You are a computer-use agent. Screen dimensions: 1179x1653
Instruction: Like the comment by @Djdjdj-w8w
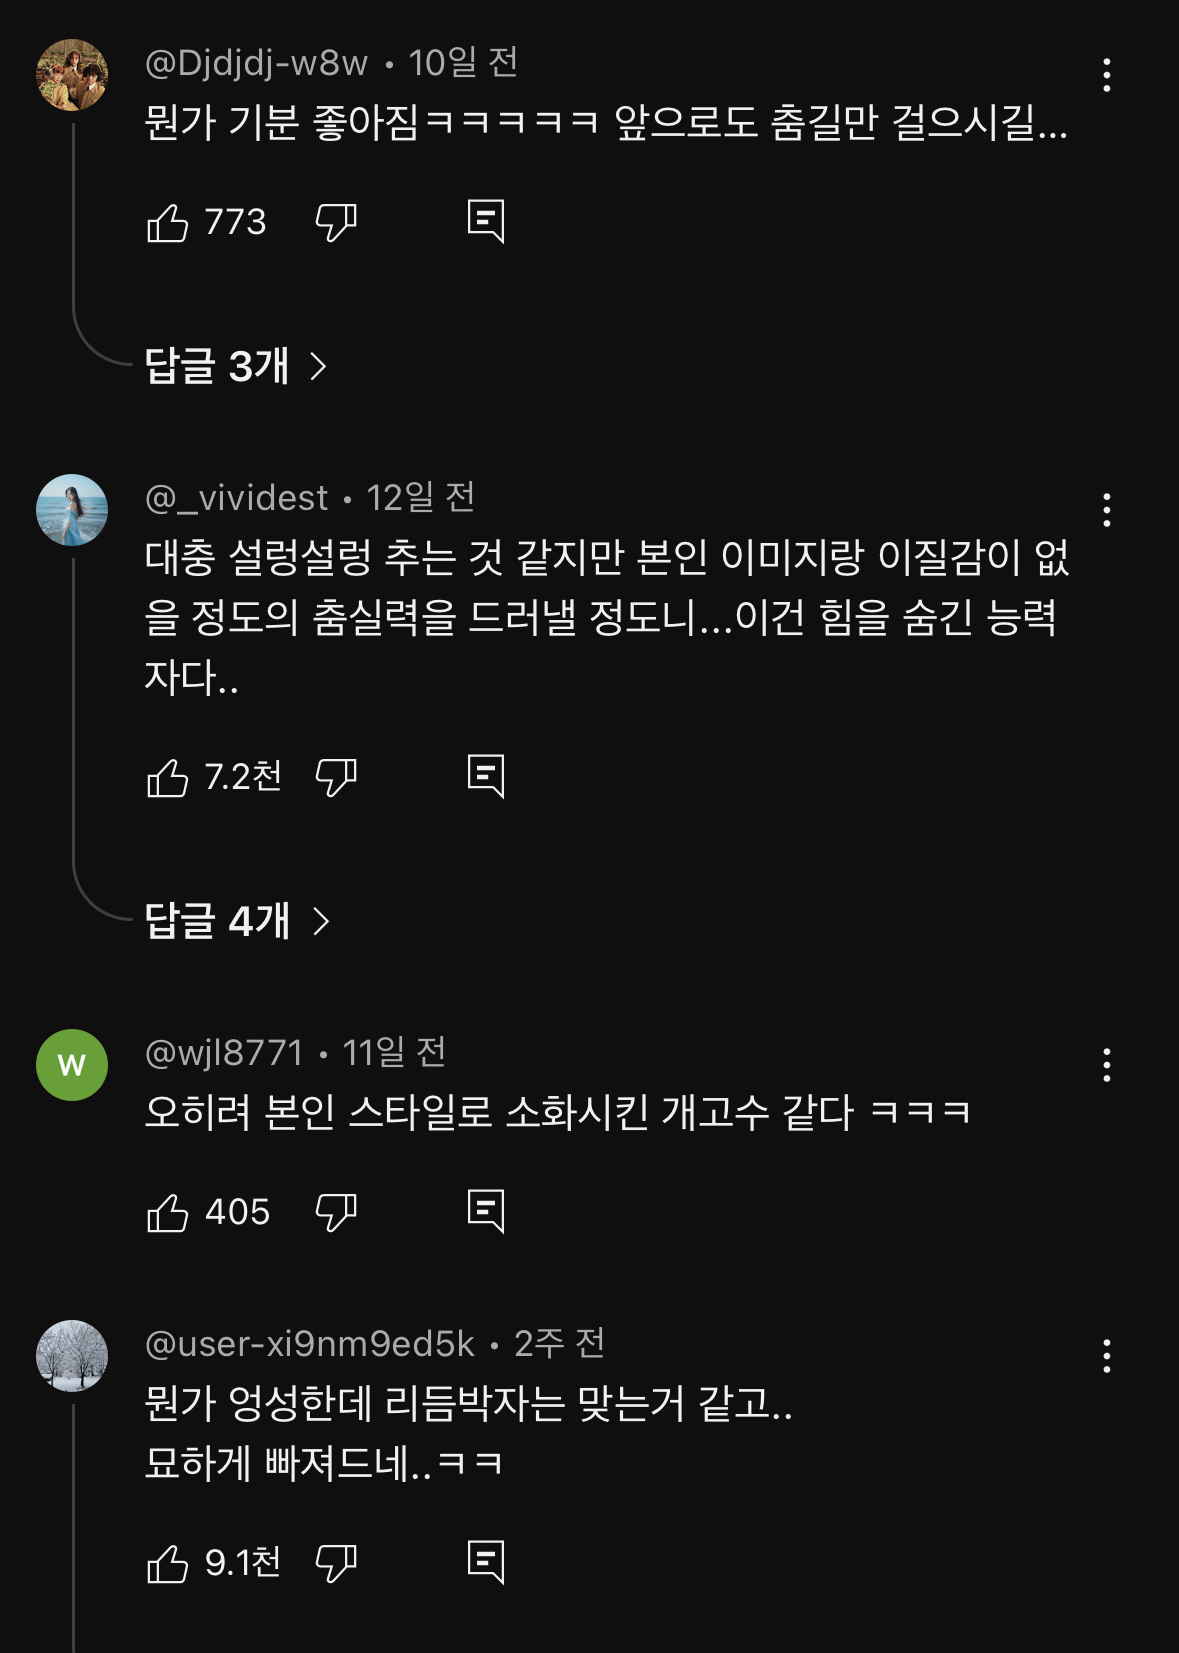pos(168,222)
